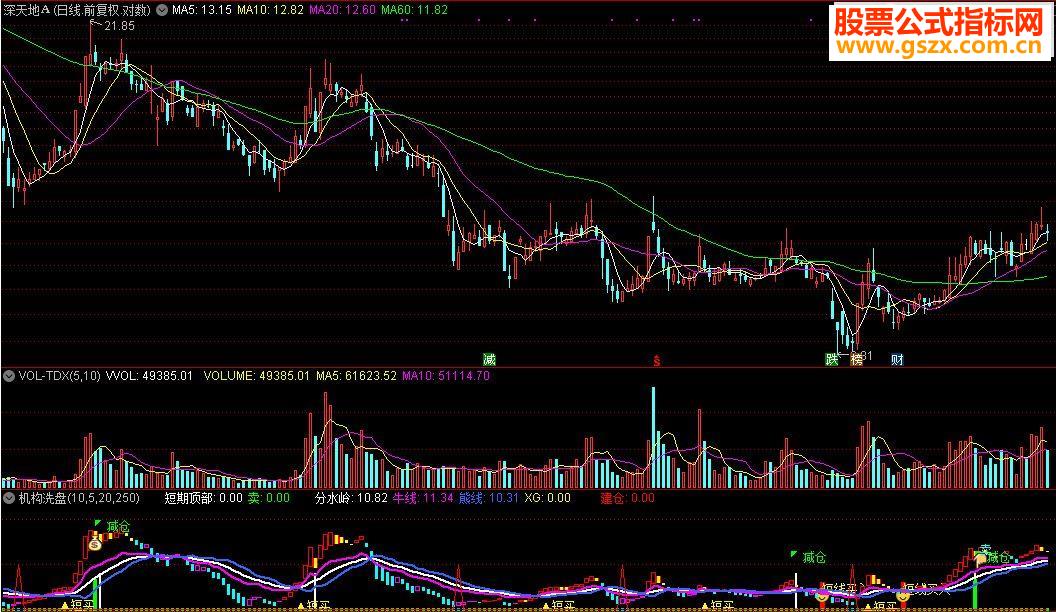Image resolution: width=1056 pixels, height=612 pixels.
Task: Click the red 建仓: 0.00 readout
Action: coord(627,498)
